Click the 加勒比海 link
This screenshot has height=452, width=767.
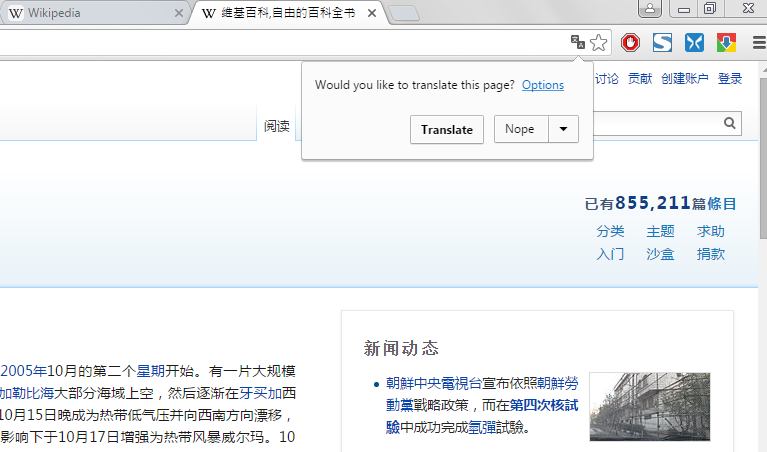coord(27,393)
